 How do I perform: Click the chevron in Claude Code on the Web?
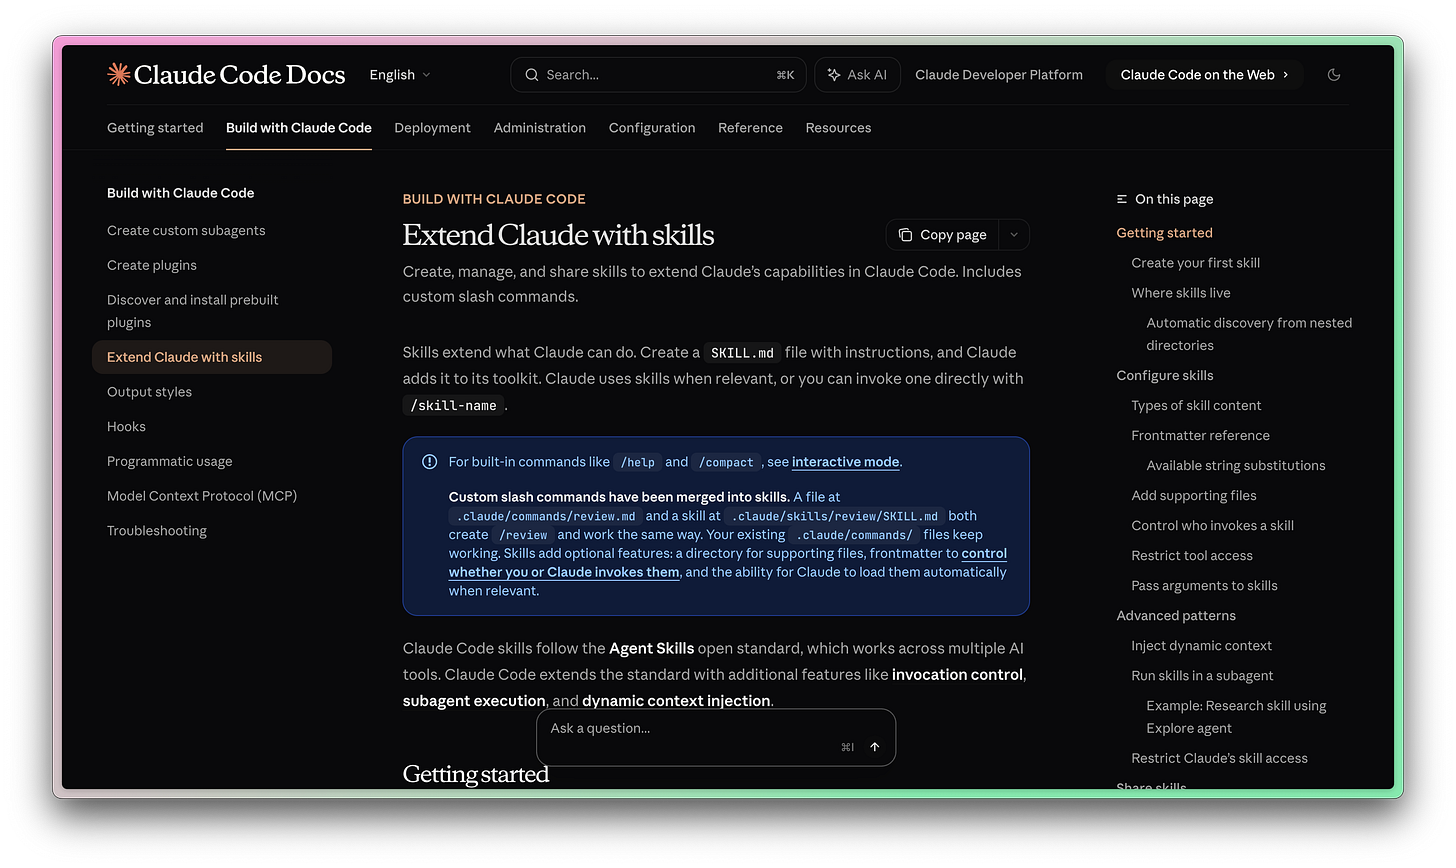point(1286,75)
